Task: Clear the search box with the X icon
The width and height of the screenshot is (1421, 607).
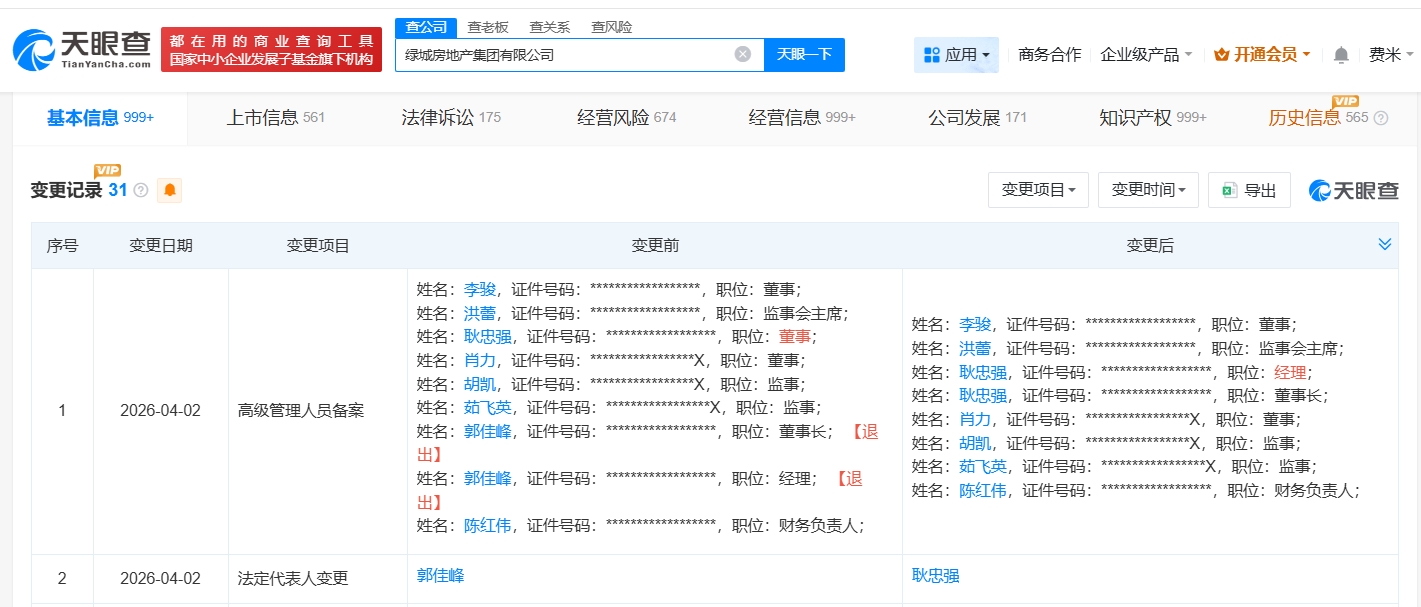Action: (x=742, y=54)
